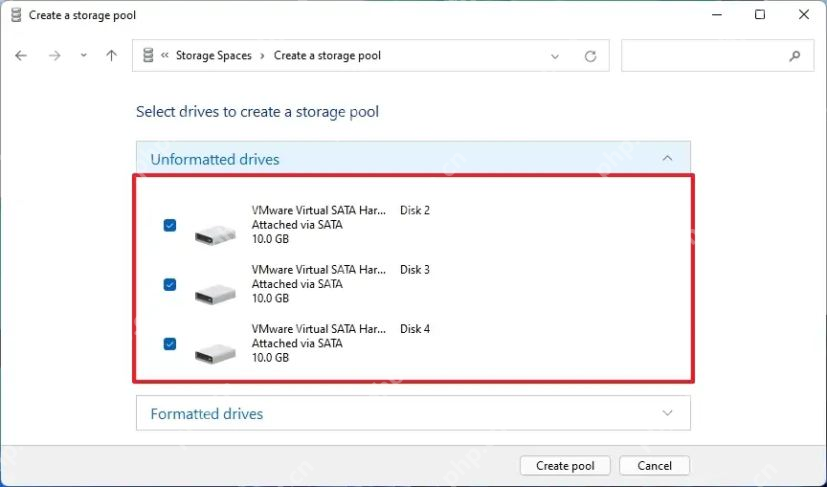This screenshot has height=487, width=827.
Task: Uncheck the Disk 2 checkbox
Action: 170,225
